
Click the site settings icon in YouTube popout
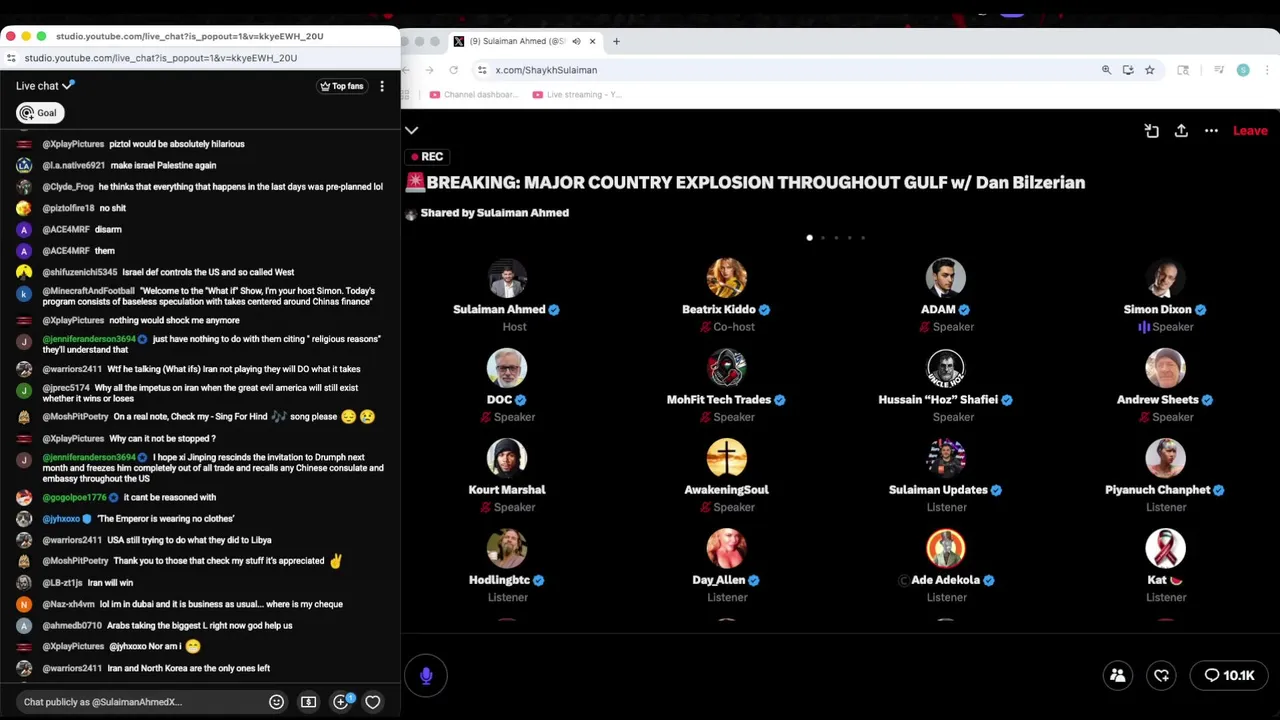(11, 58)
